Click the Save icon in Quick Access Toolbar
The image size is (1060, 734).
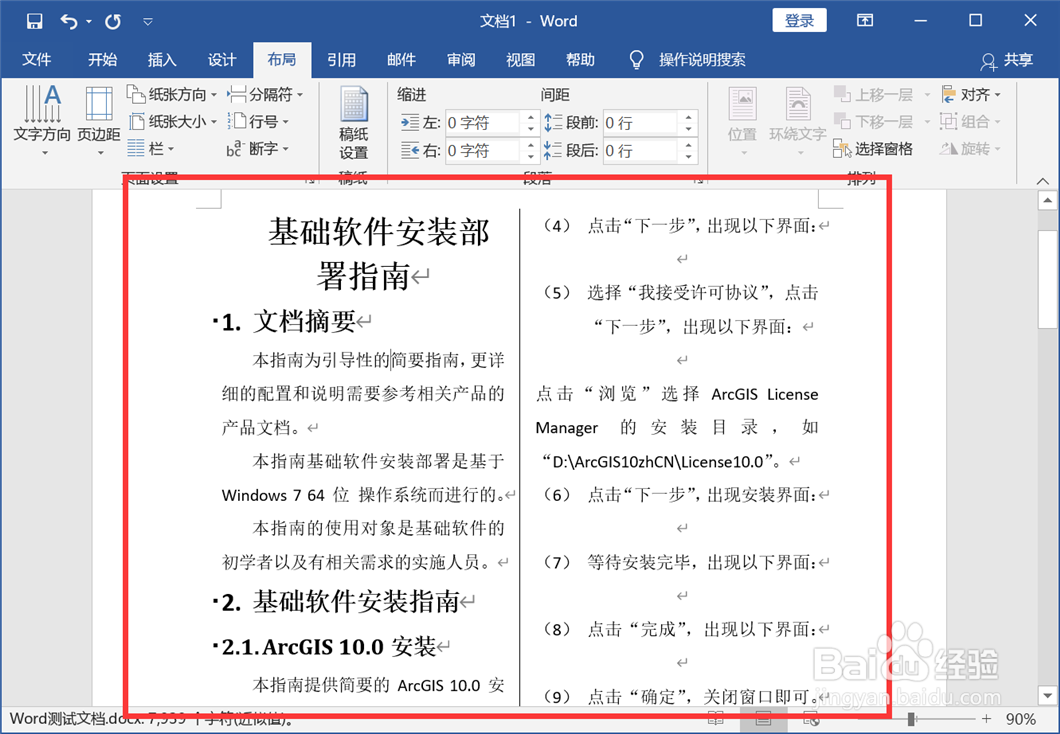34,19
